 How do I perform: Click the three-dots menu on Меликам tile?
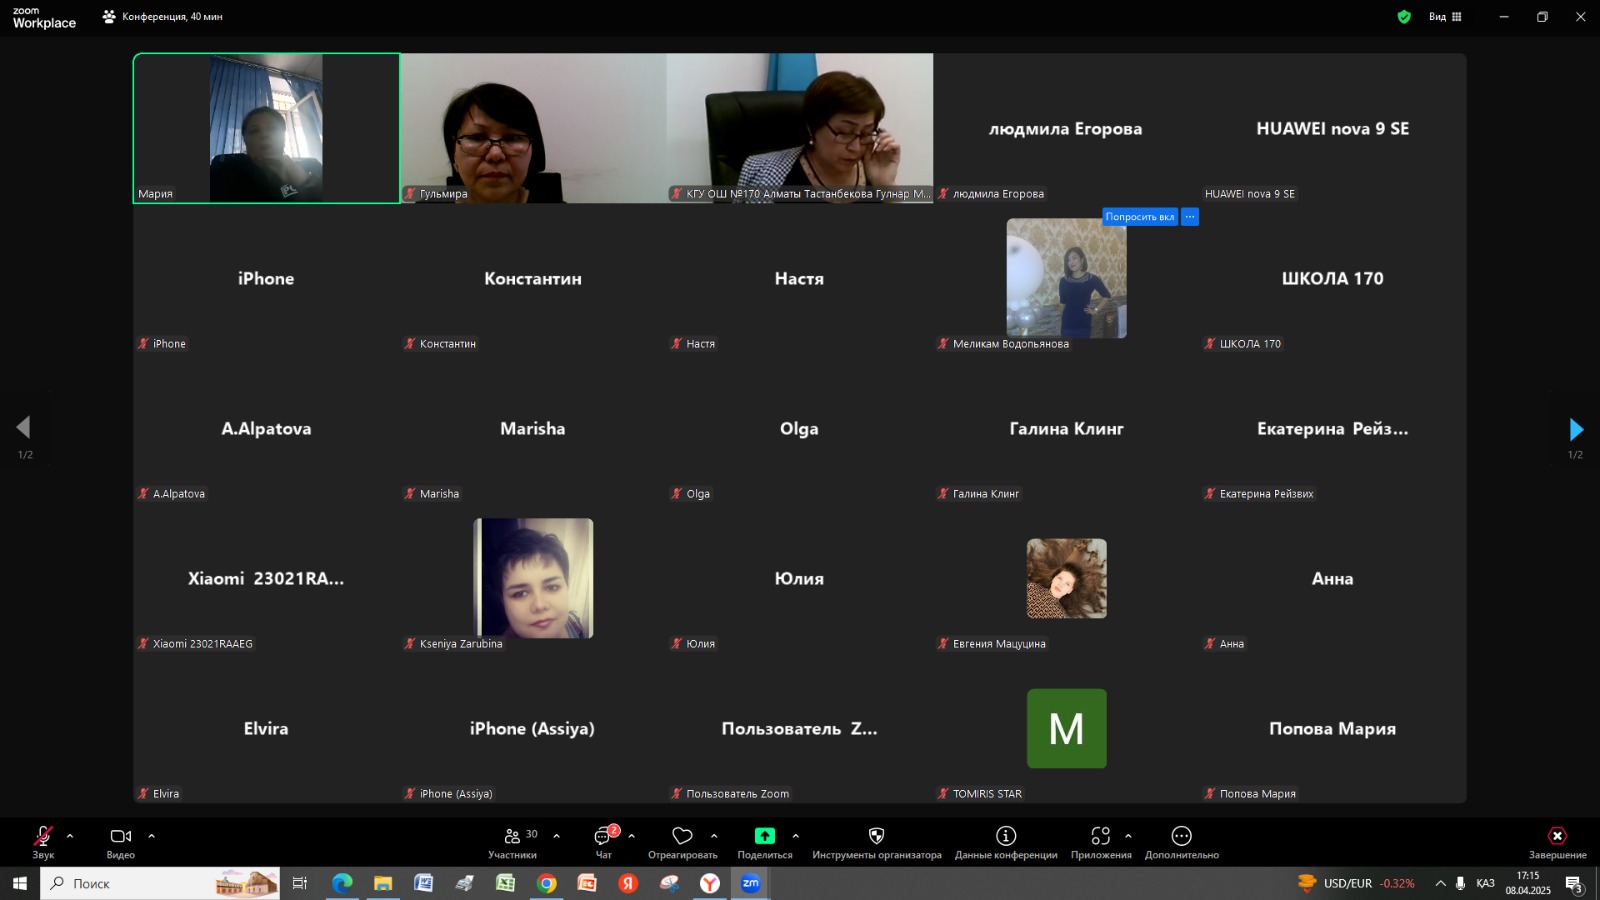[1190, 217]
